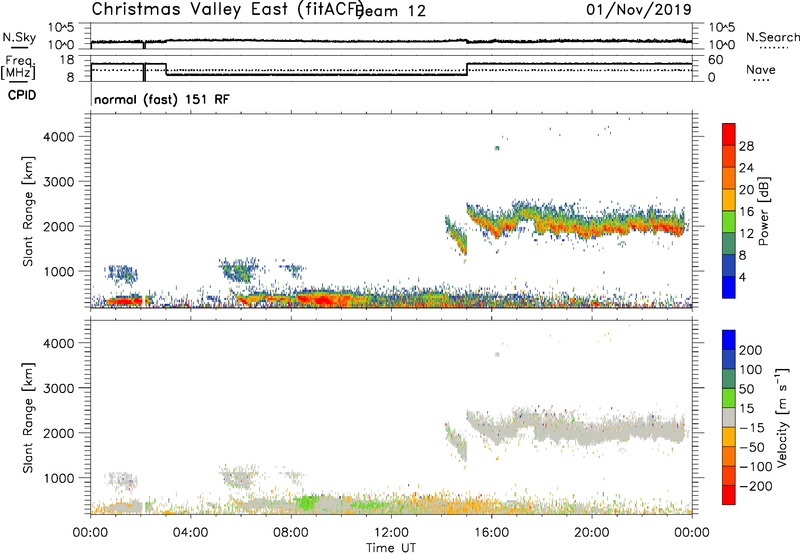Screen dimensions: 800x554
Task: Click the '3000' tick label on the velocity panel
Action: pos(59,388)
